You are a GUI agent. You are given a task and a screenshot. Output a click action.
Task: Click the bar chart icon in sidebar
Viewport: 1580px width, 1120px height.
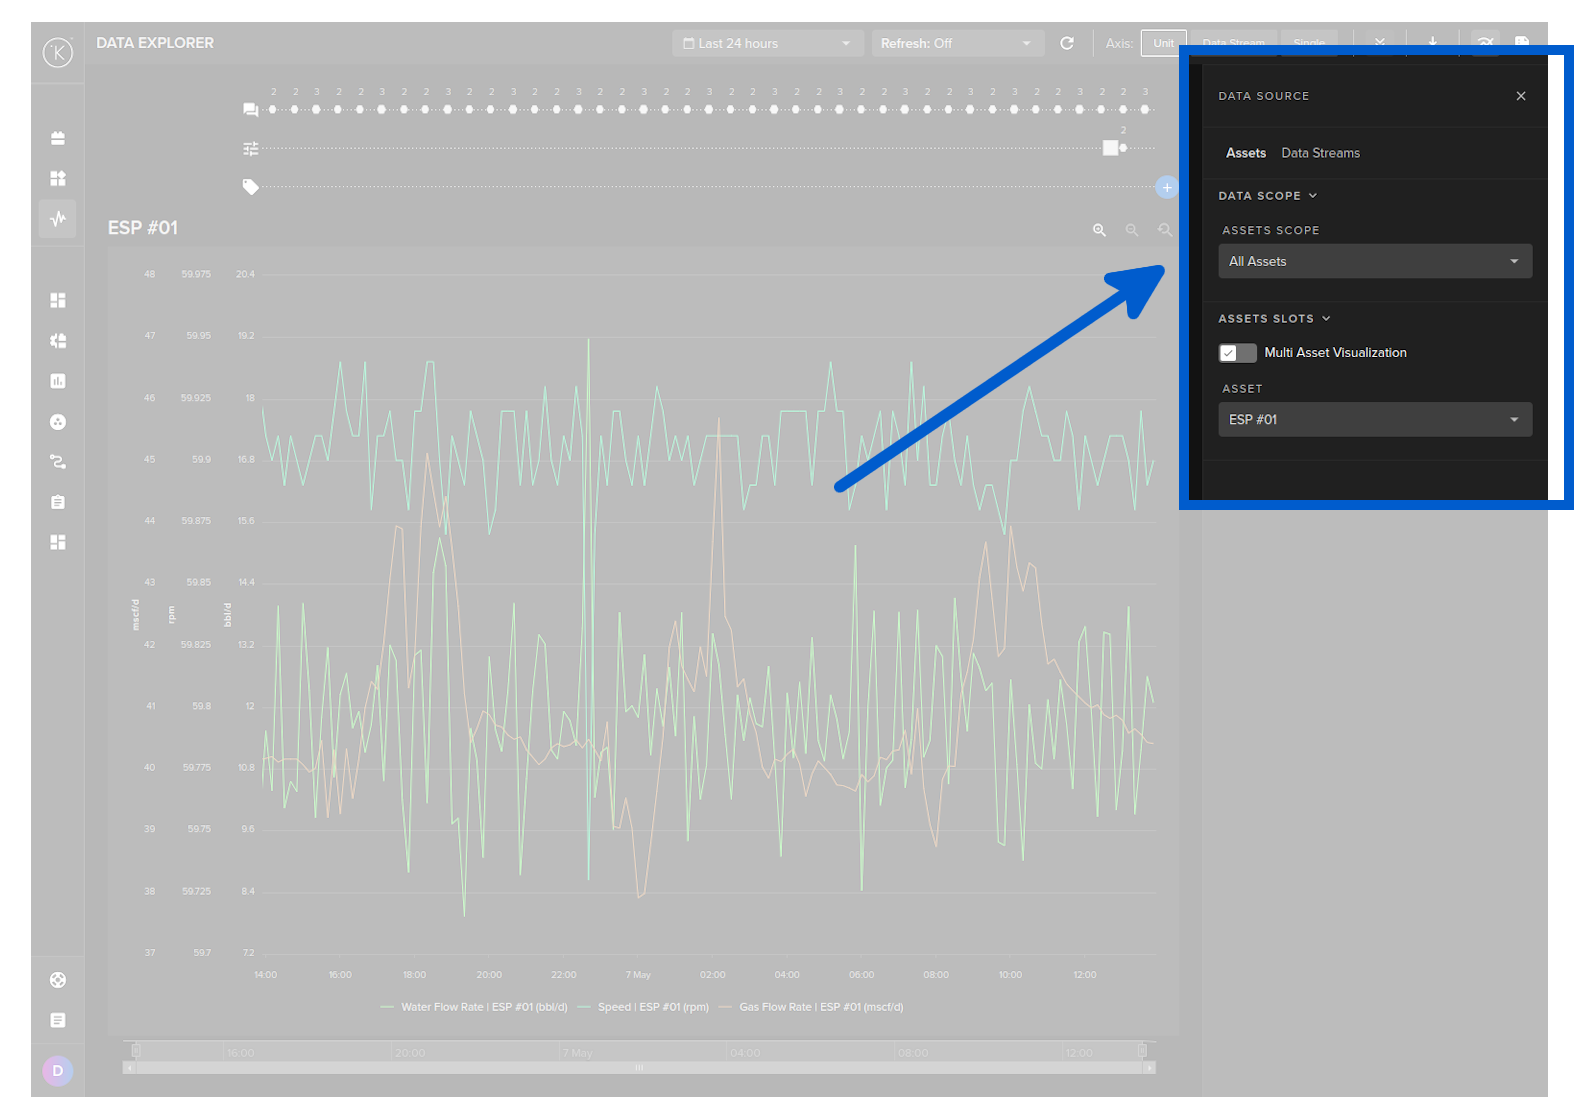pyautogui.click(x=58, y=381)
